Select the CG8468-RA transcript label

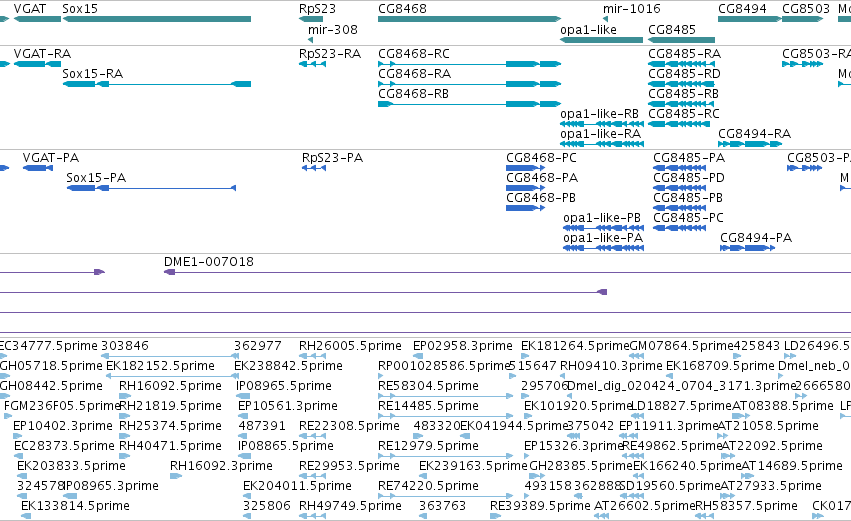(x=415, y=73)
